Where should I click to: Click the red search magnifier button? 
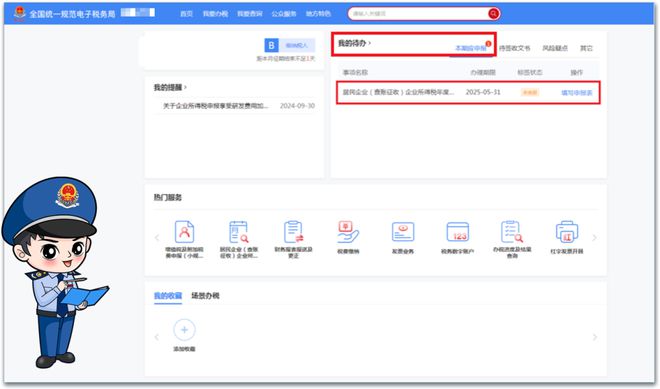pos(494,13)
